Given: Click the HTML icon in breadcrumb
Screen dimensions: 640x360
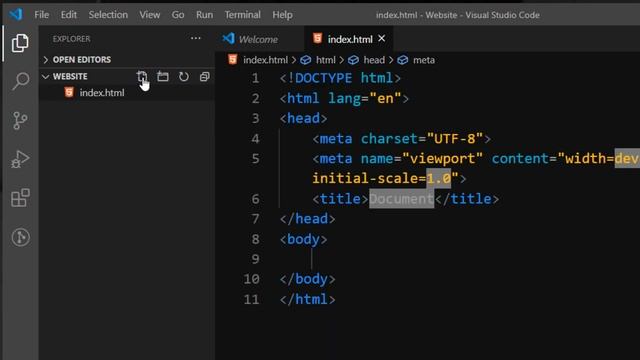Looking at the screenshot, I should coord(233,60).
